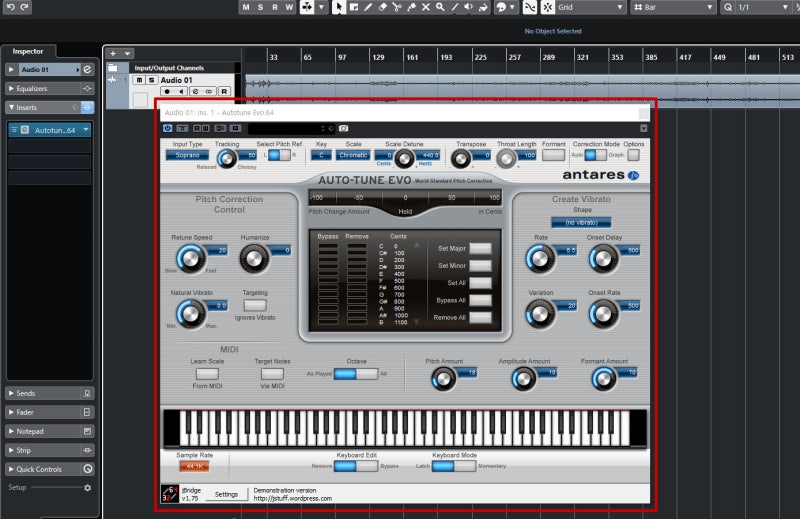Click the Monitor speaker on Audio 01
800x519 pixels.
181,91
